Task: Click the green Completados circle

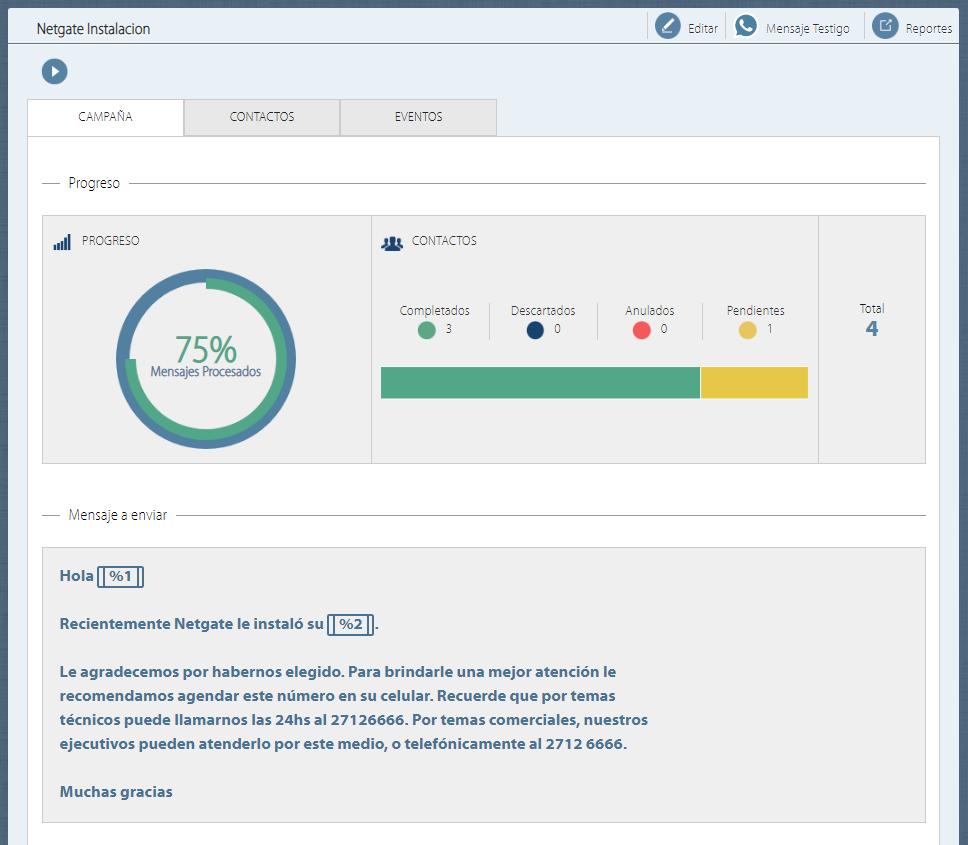Action: (427, 330)
